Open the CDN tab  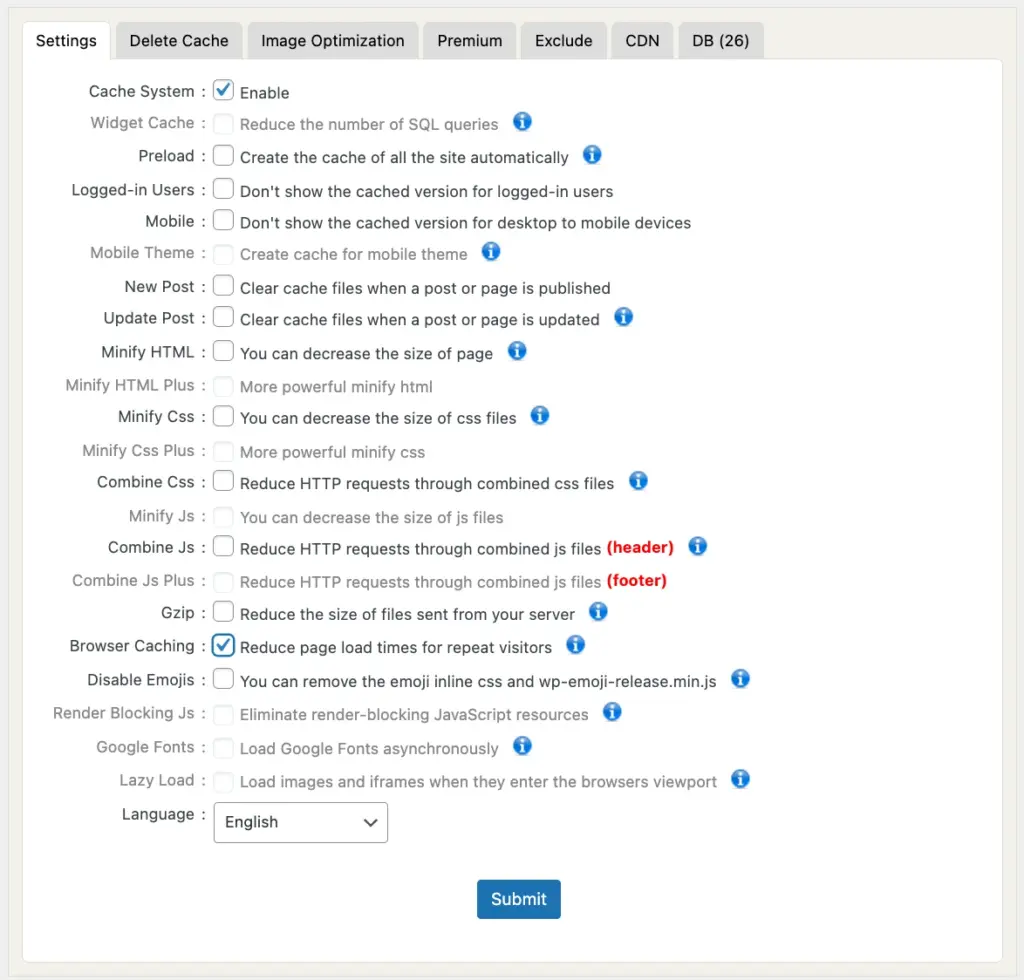tap(642, 40)
